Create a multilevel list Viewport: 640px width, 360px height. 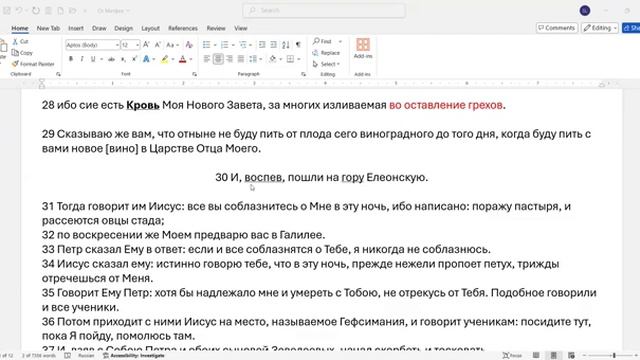pyautogui.click(x=243, y=44)
